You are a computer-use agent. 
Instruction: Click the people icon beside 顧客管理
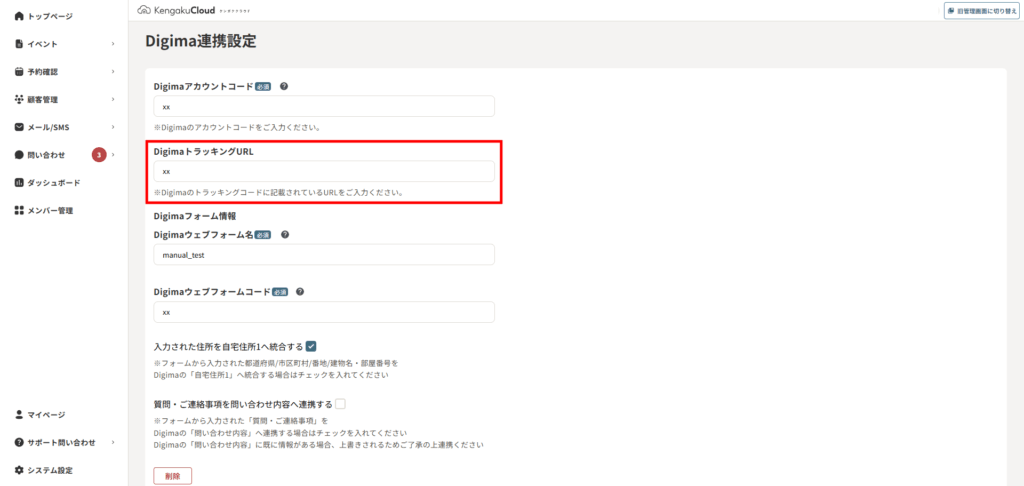click(19, 99)
